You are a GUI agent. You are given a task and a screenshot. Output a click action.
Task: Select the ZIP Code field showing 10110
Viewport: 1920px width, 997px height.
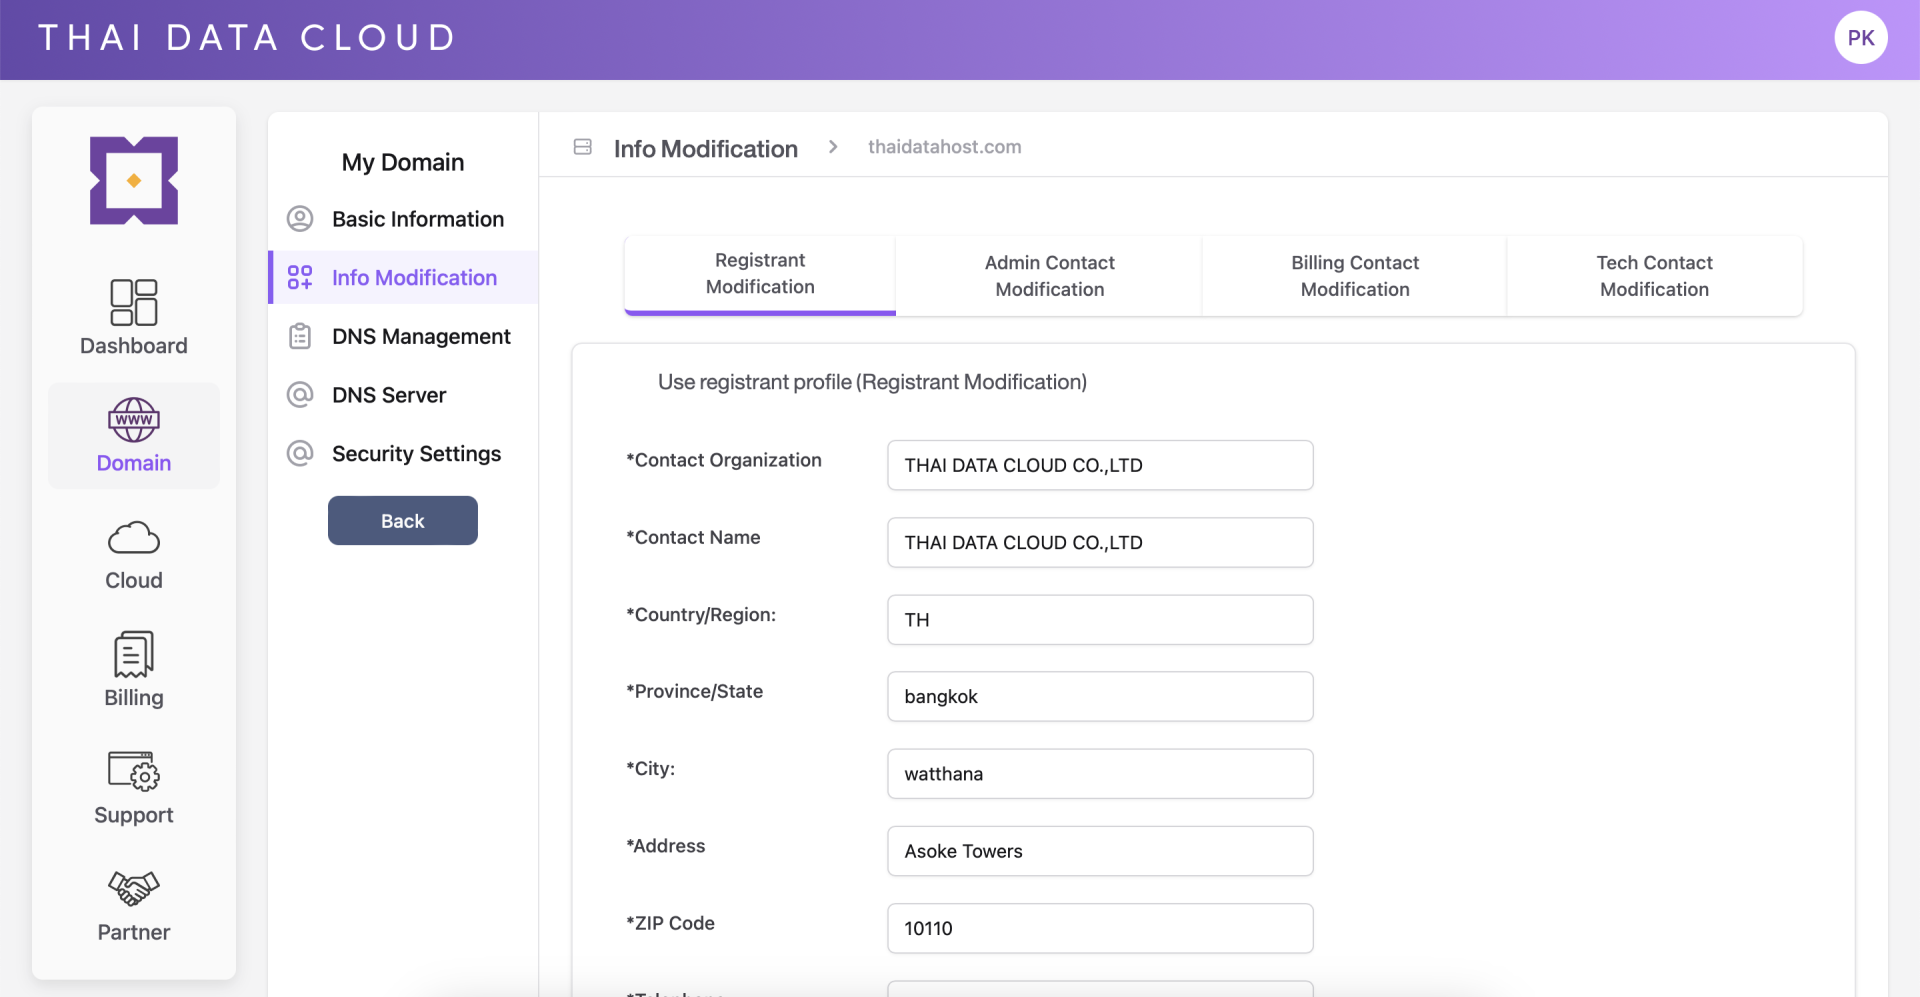coord(1099,928)
